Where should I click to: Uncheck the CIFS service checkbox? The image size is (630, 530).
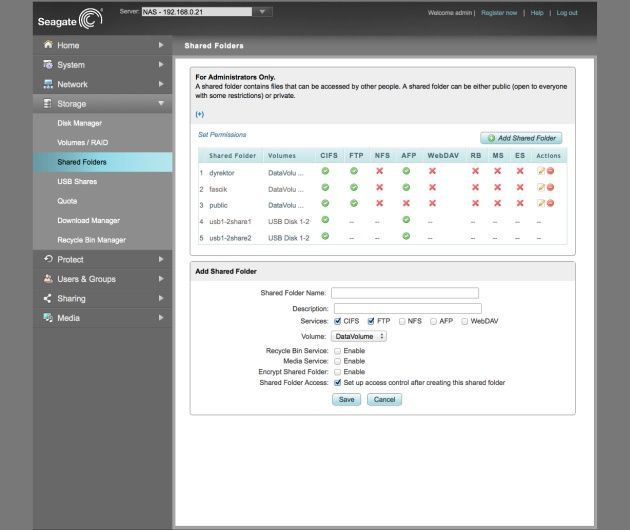coord(338,321)
